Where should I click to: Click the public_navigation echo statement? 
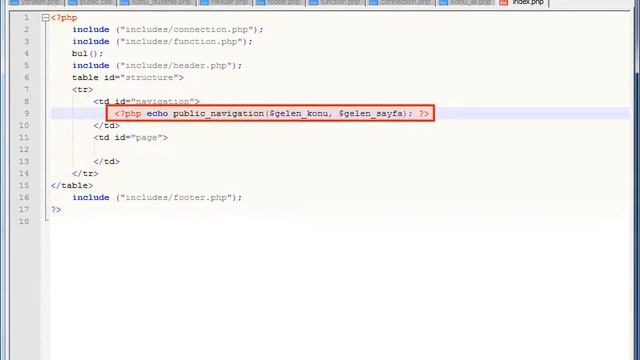point(272,113)
